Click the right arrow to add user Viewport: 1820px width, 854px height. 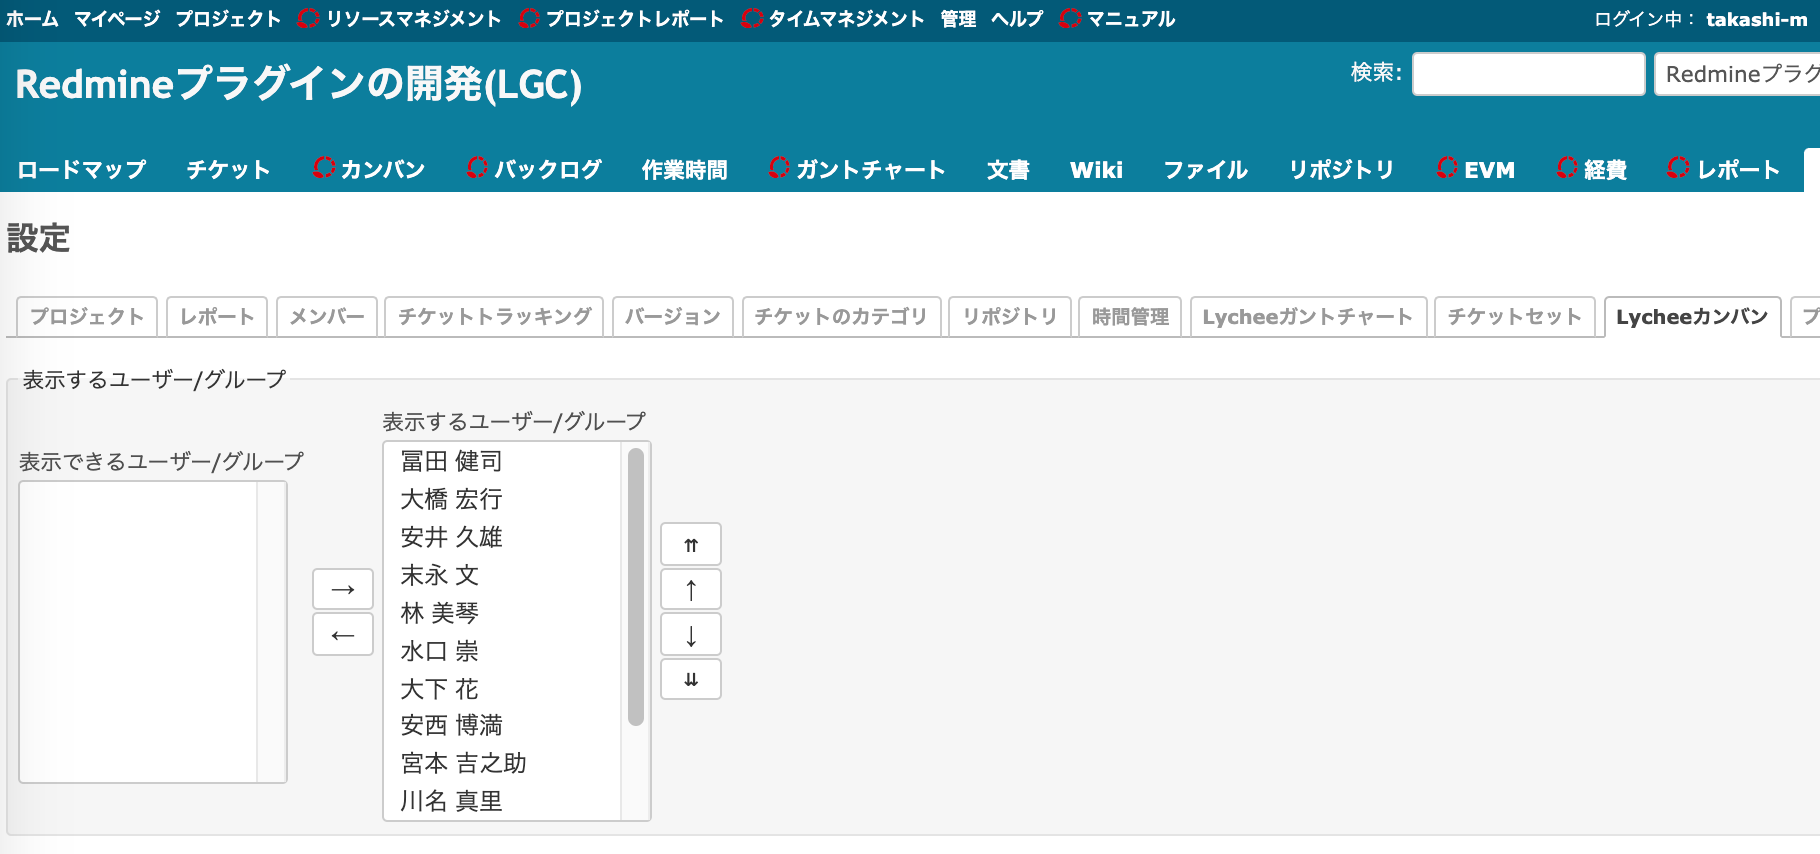pyautogui.click(x=343, y=590)
